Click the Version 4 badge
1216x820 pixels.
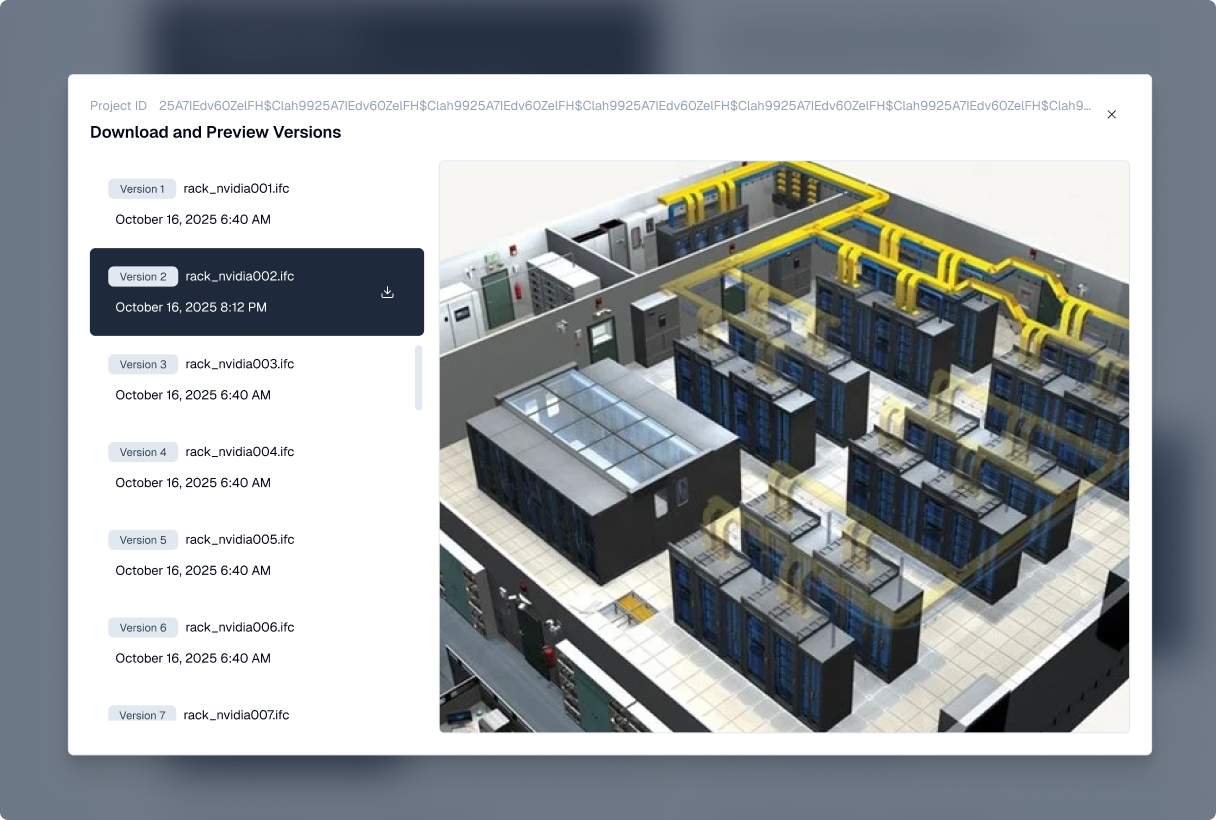tap(143, 452)
